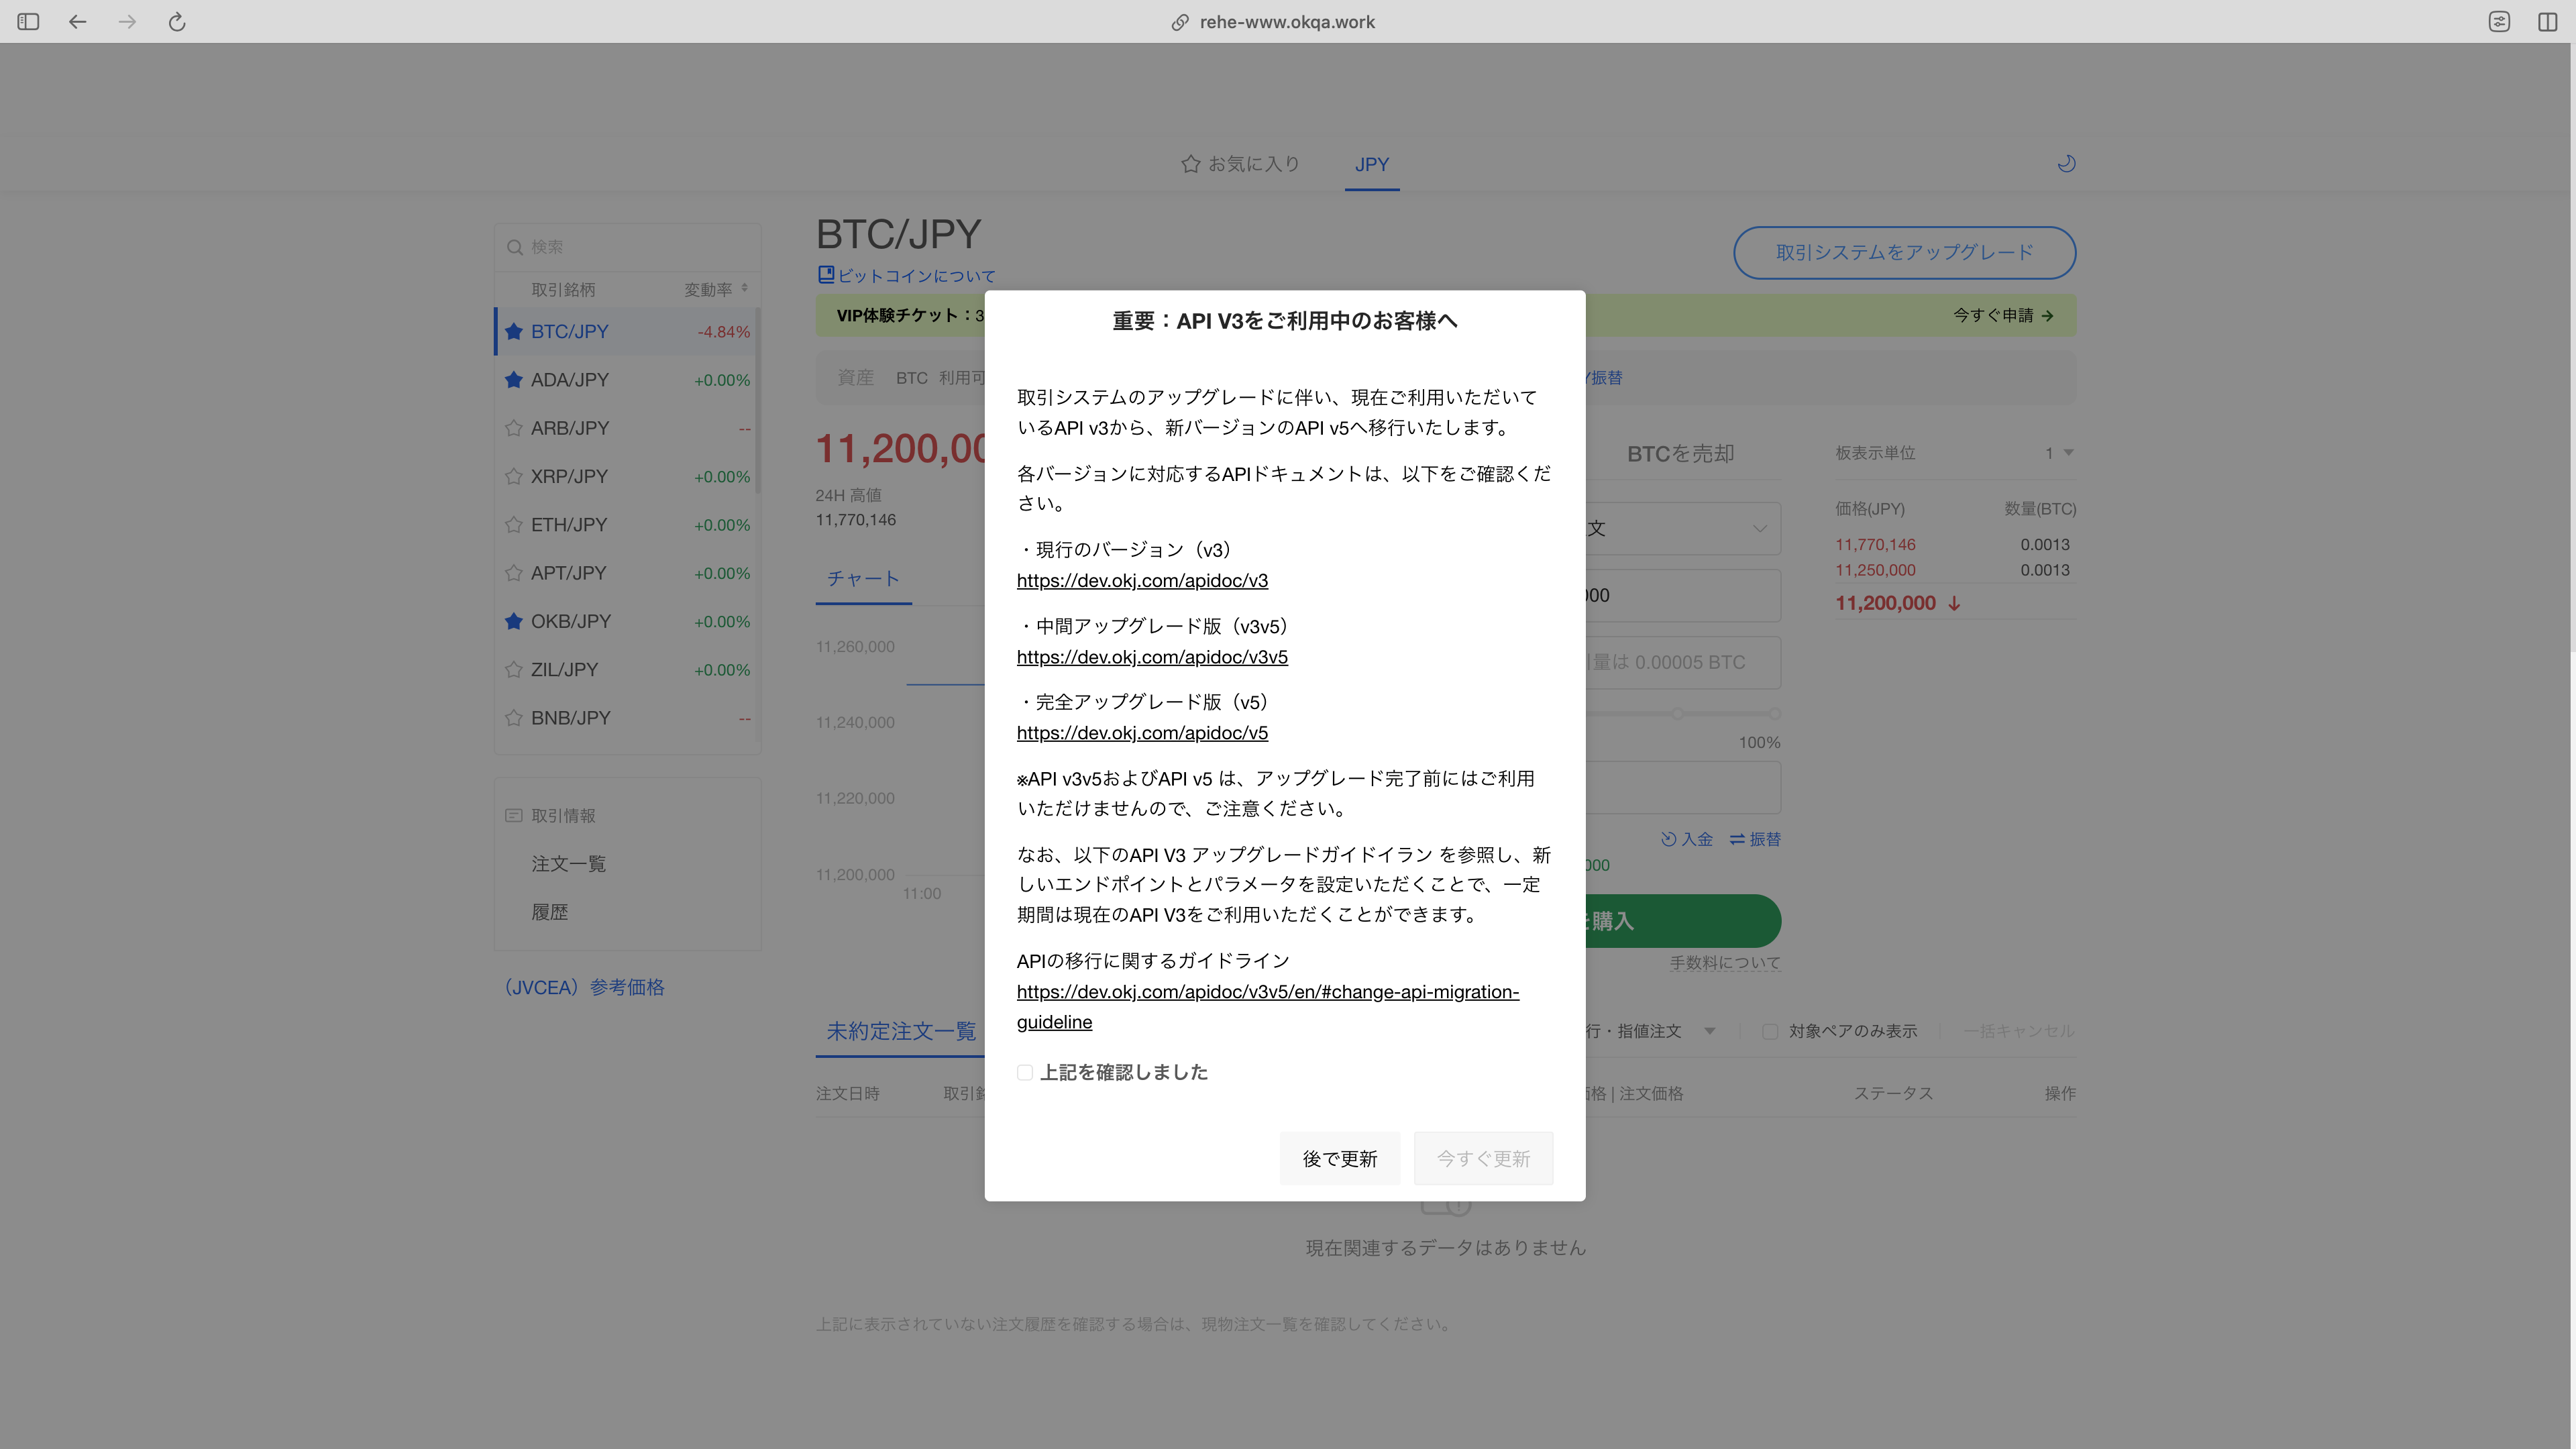Click the 取引情報 section icon
This screenshot has height=1449, width=2576.
pos(514,815)
